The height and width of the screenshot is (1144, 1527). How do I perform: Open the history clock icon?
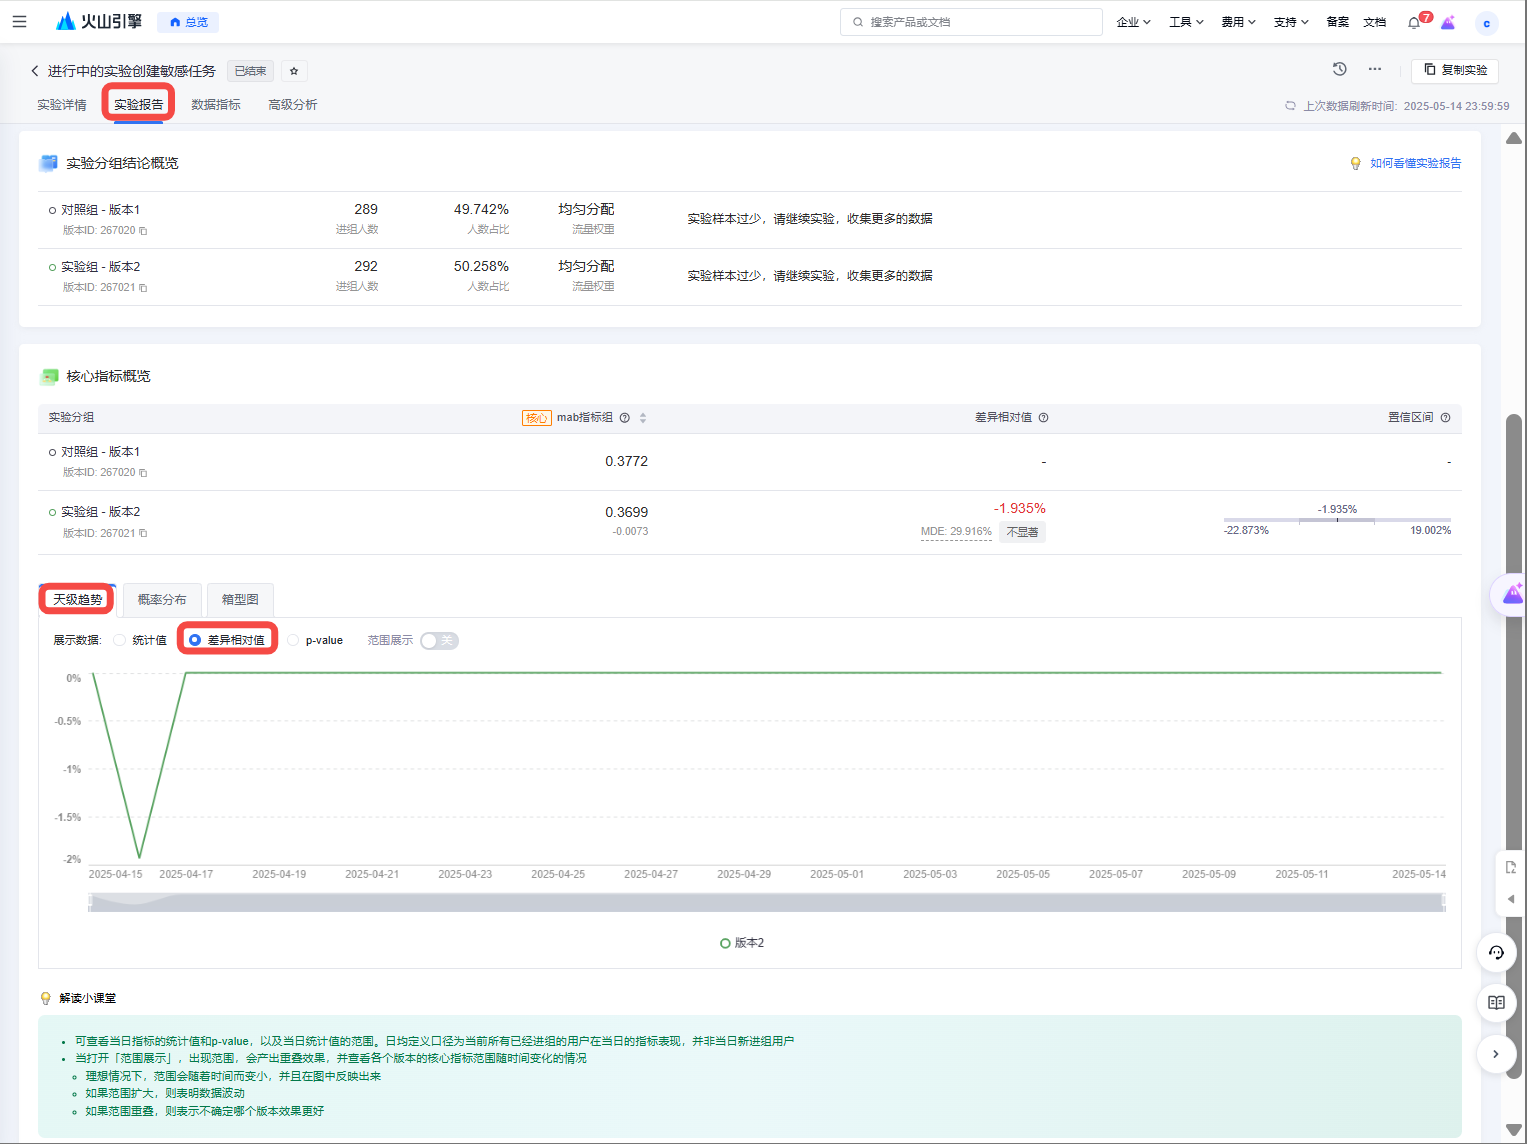point(1340,69)
